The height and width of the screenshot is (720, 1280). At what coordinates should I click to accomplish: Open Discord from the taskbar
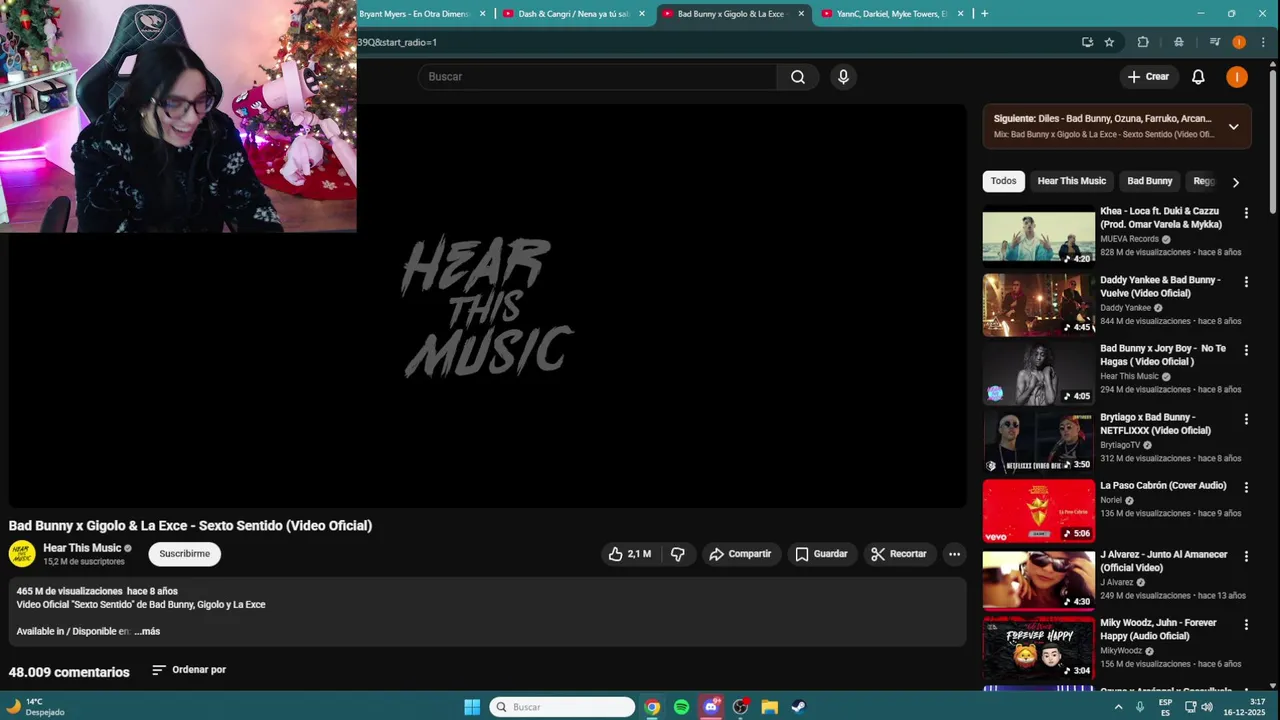pos(711,707)
